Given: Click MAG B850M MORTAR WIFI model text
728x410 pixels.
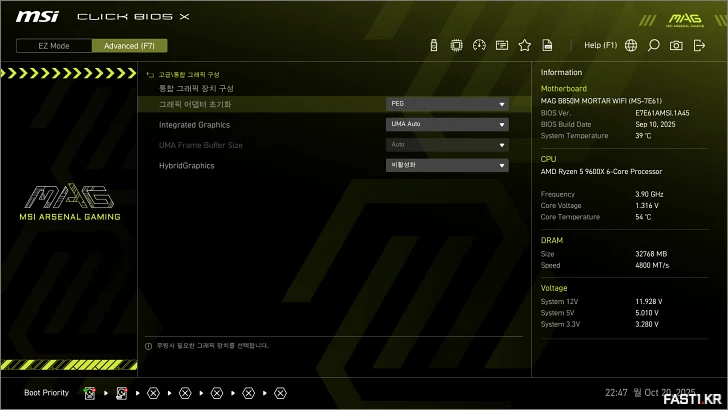Looking at the screenshot, I should [601, 101].
